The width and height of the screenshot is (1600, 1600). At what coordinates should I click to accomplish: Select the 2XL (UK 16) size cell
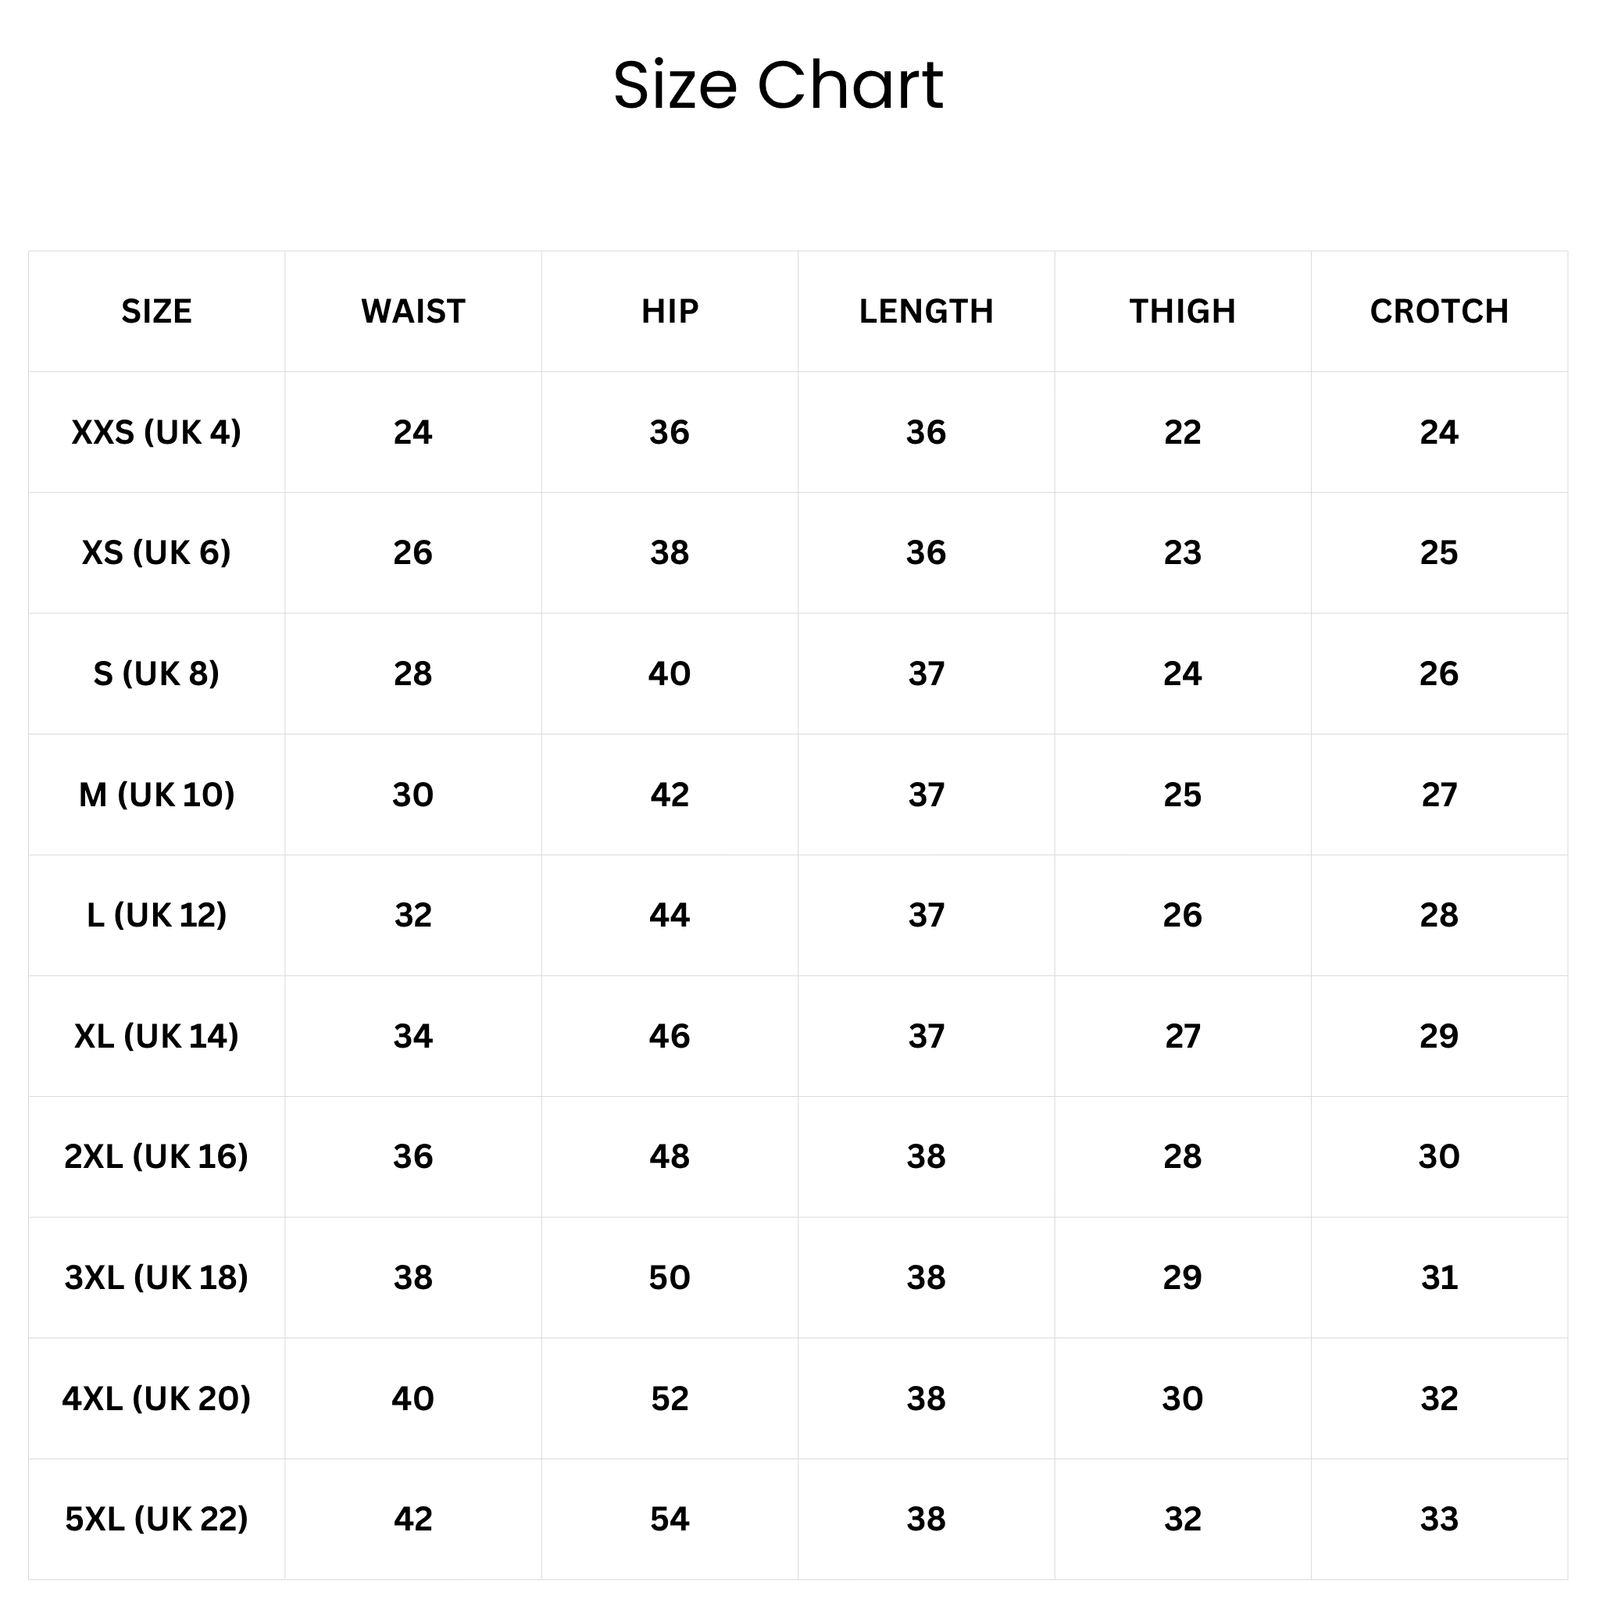coord(156,1156)
